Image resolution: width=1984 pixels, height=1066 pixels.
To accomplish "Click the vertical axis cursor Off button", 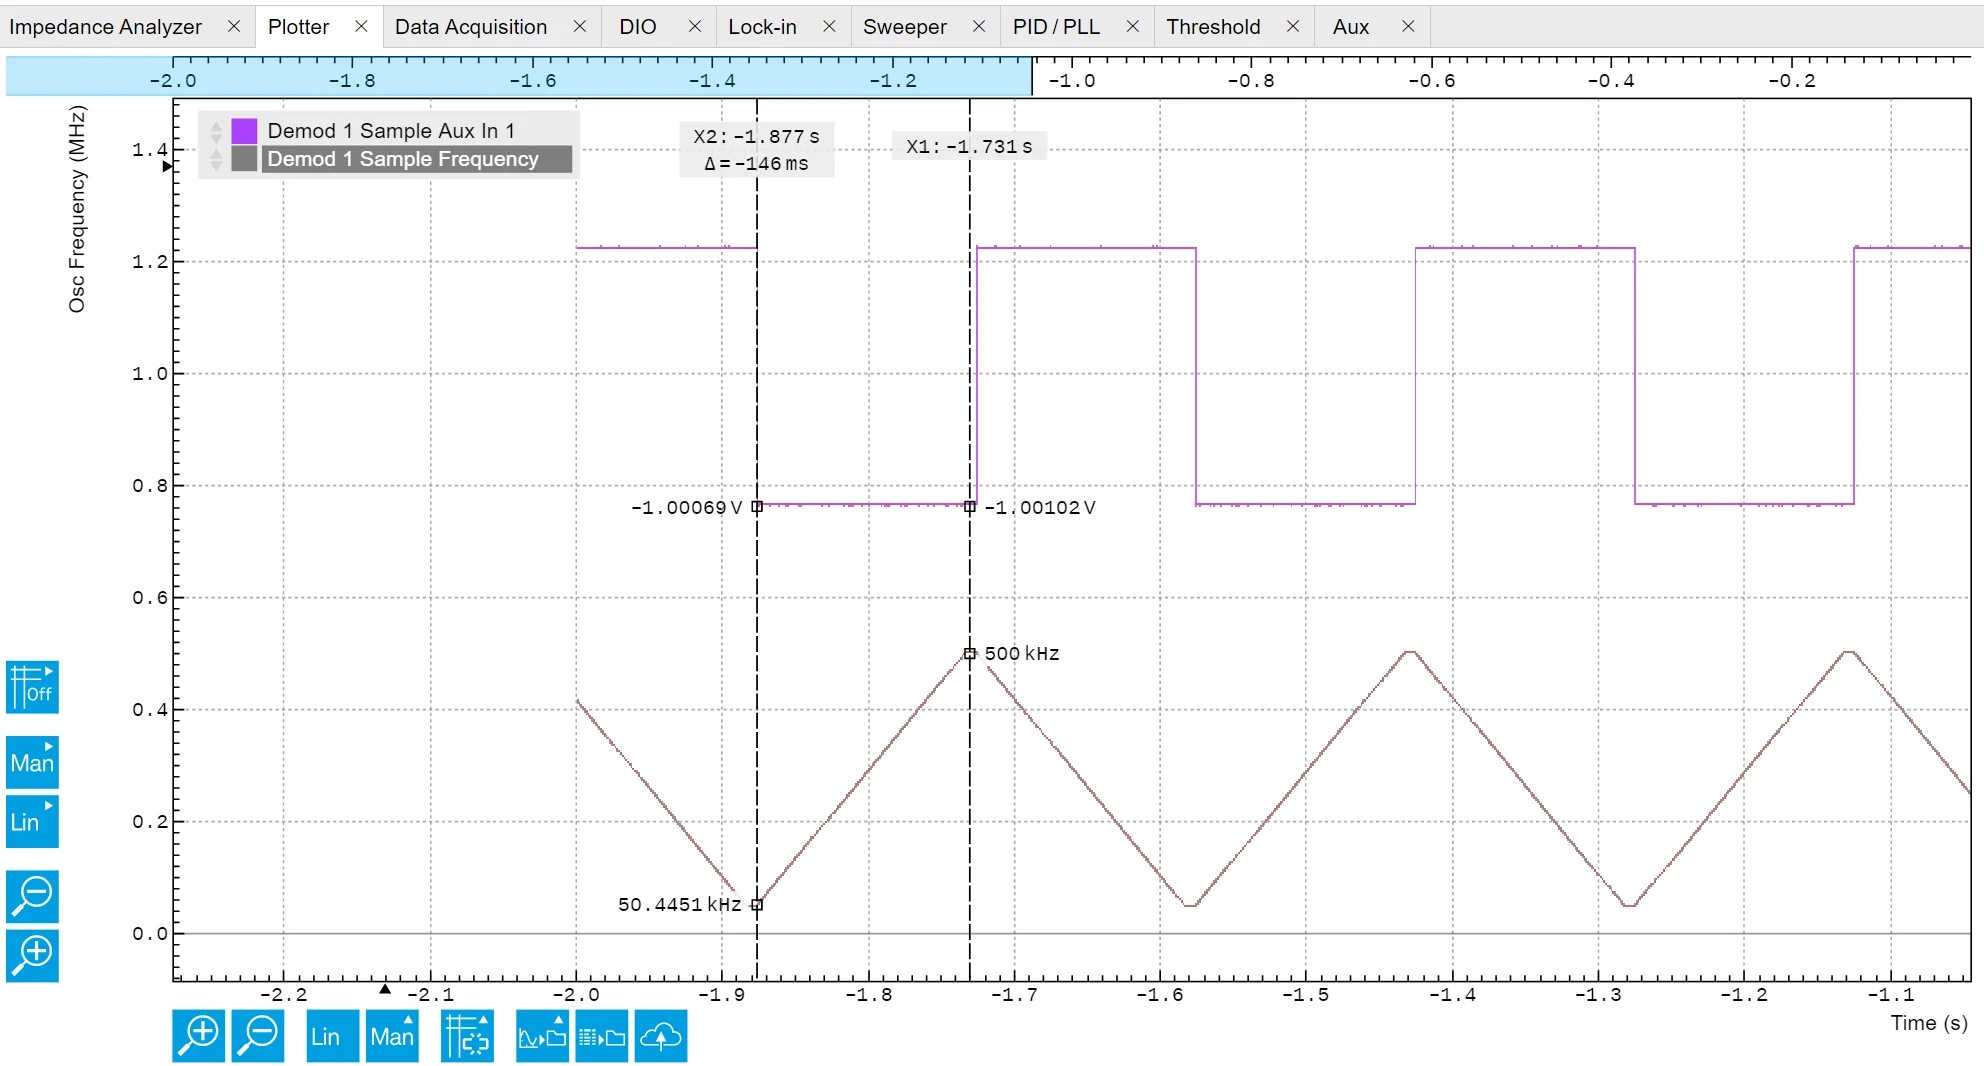I will [x=32, y=687].
